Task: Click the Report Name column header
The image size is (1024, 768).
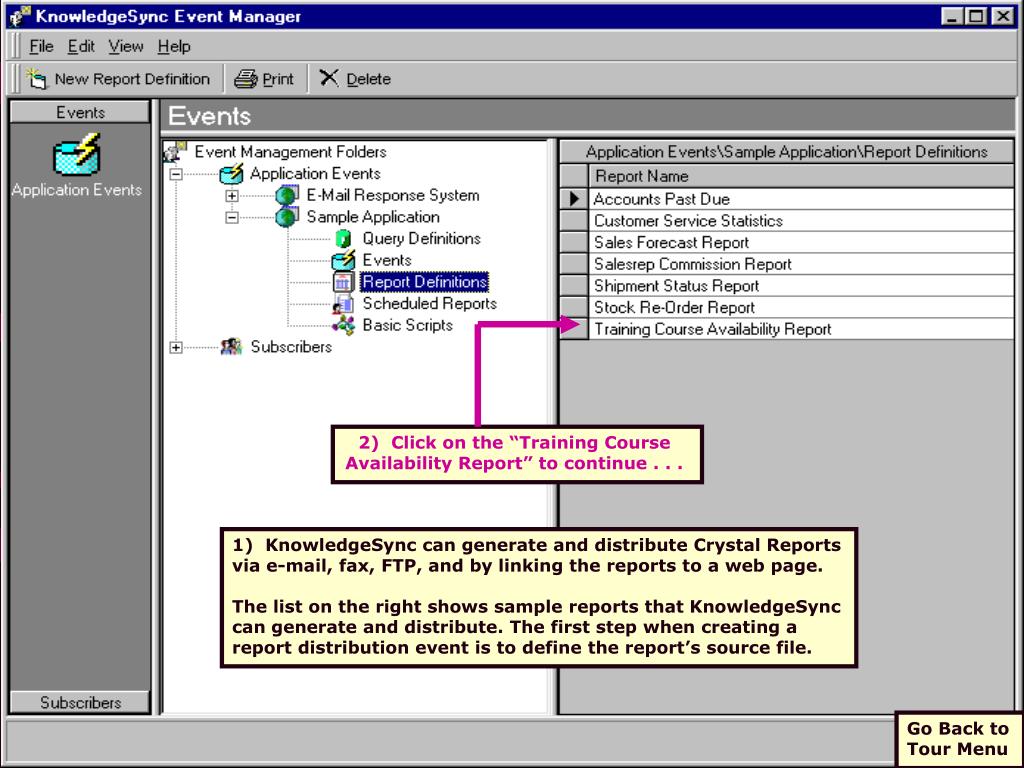Action: tap(801, 176)
